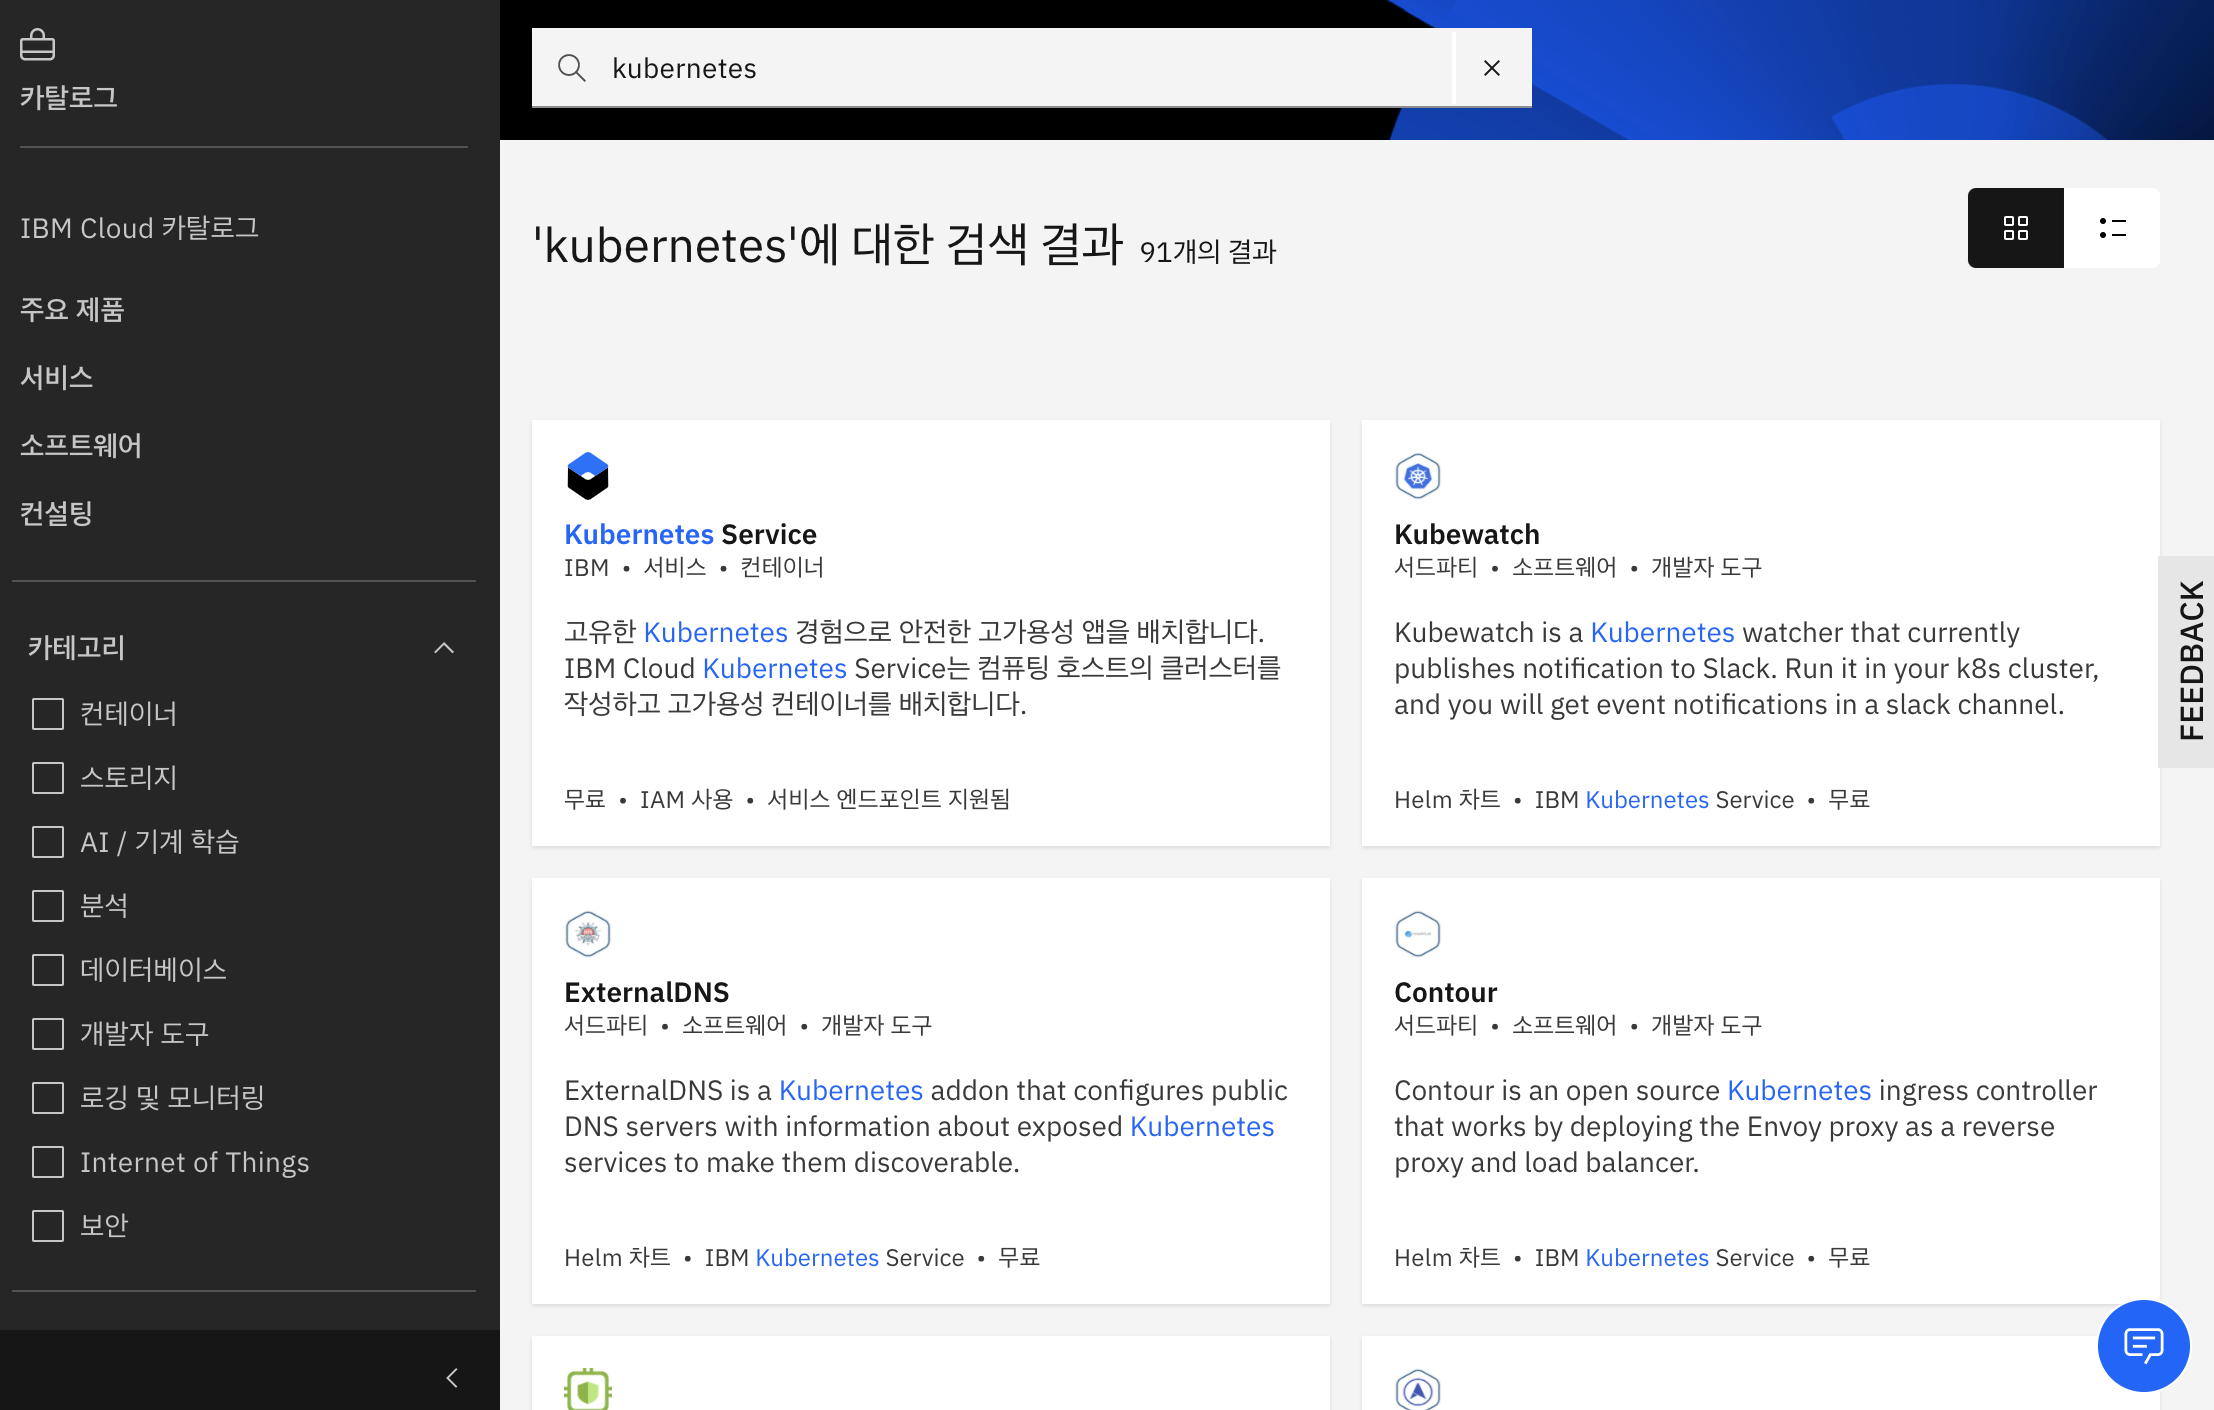Switch to grid tile view
Viewport: 2214px width, 1410px height.
pos(2015,228)
